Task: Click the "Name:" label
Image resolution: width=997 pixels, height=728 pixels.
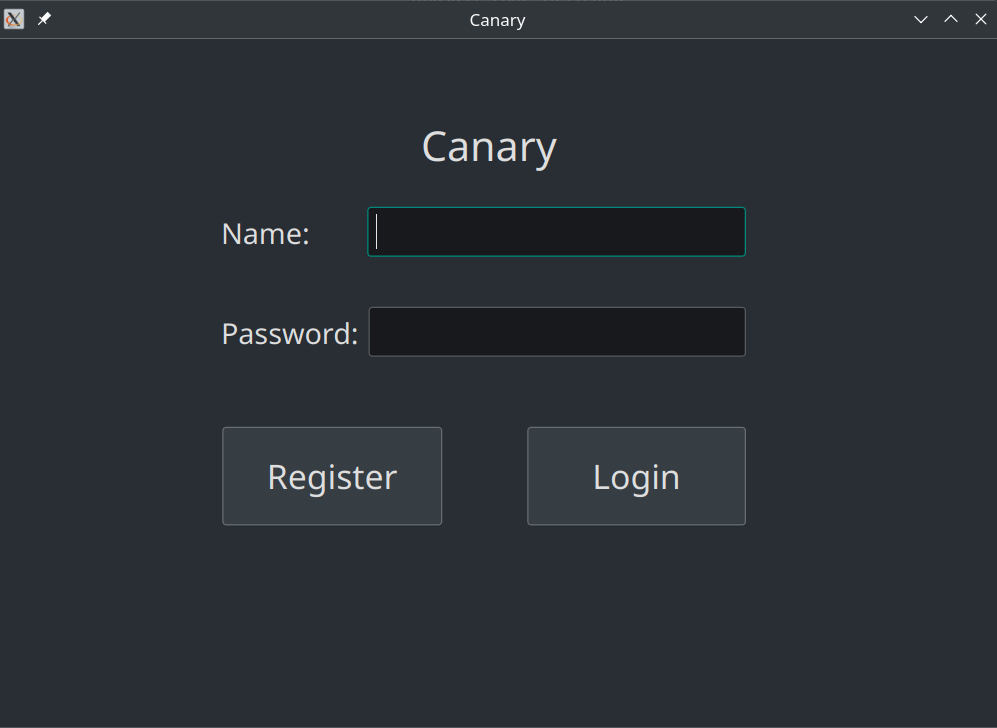Action: point(265,234)
